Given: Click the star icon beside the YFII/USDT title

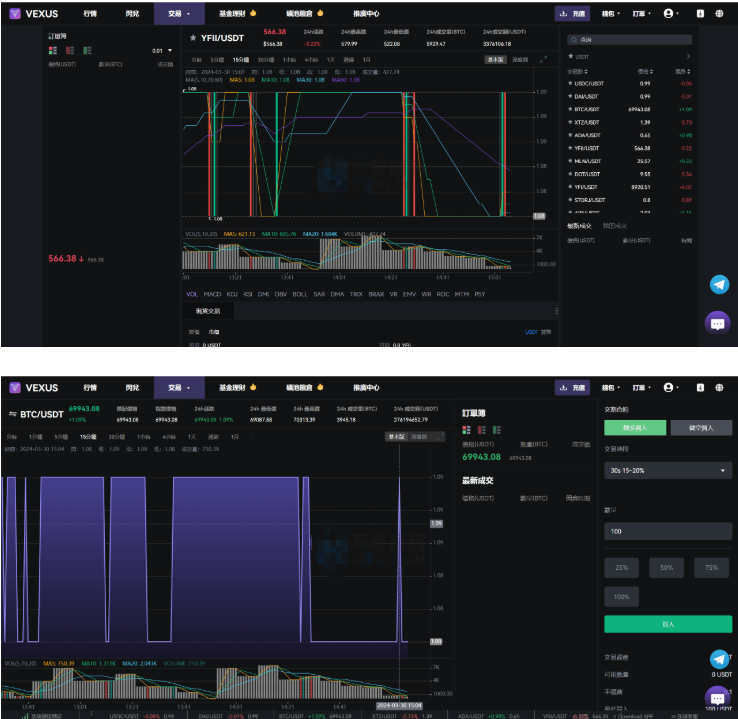Looking at the screenshot, I should click(x=193, y=38).
